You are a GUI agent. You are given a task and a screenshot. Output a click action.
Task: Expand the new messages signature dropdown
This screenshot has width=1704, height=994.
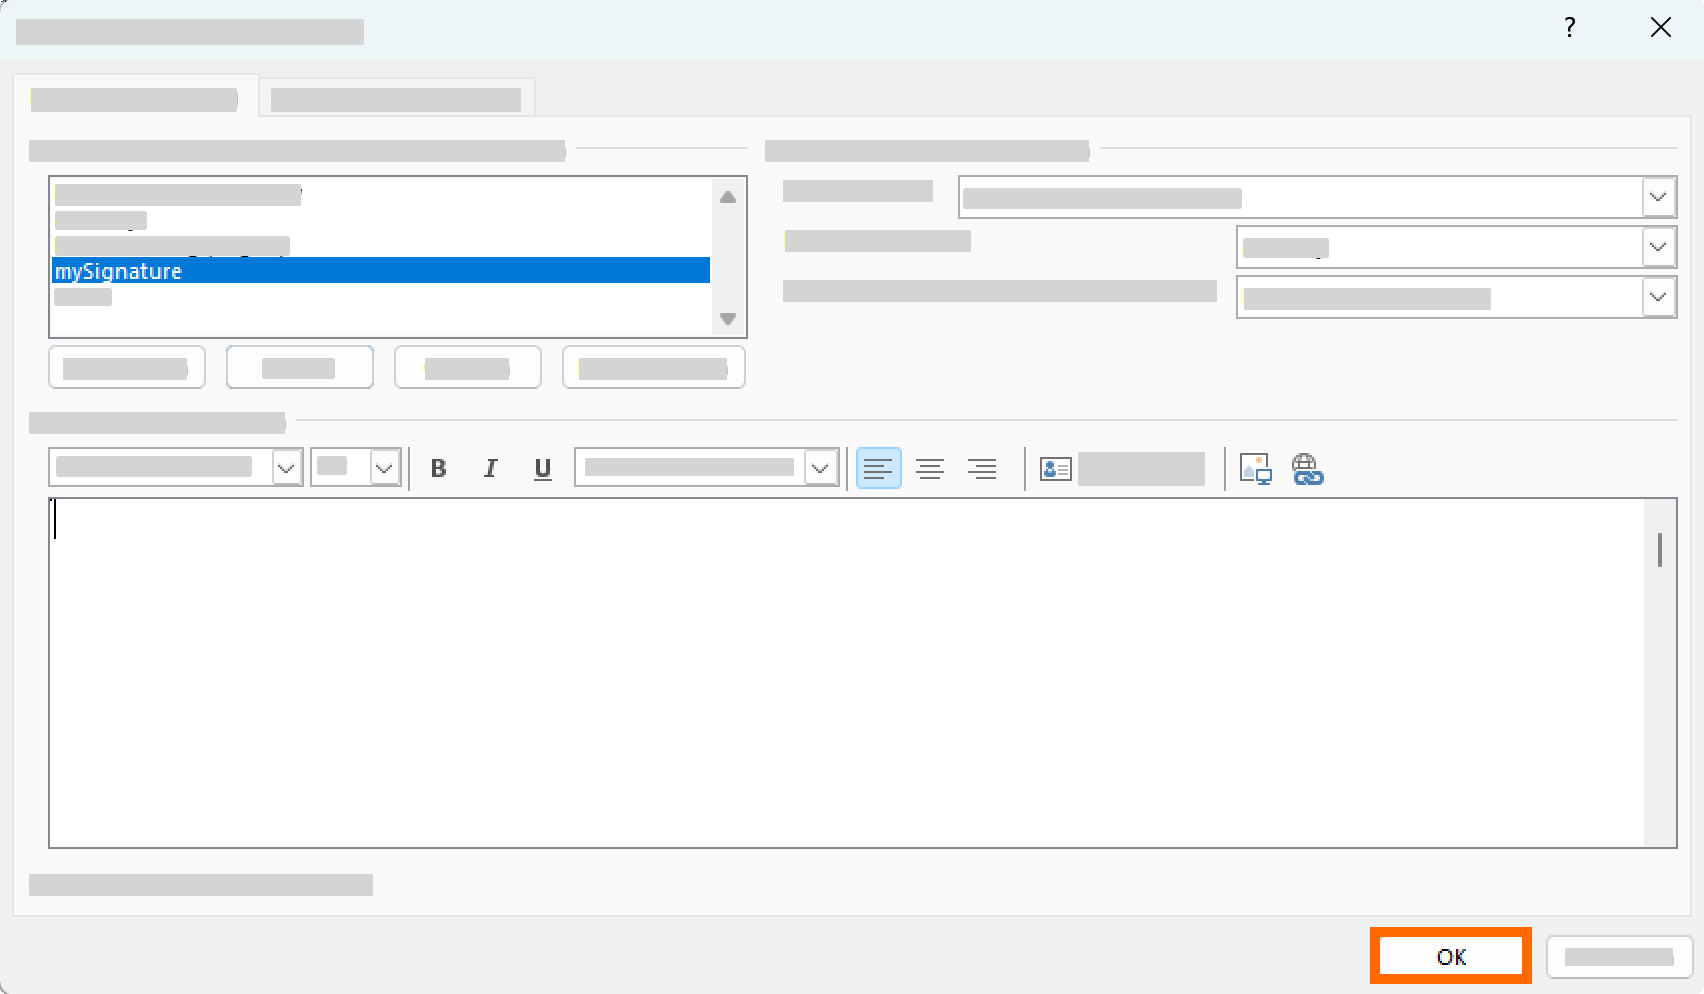click(x=1658, y=247)
